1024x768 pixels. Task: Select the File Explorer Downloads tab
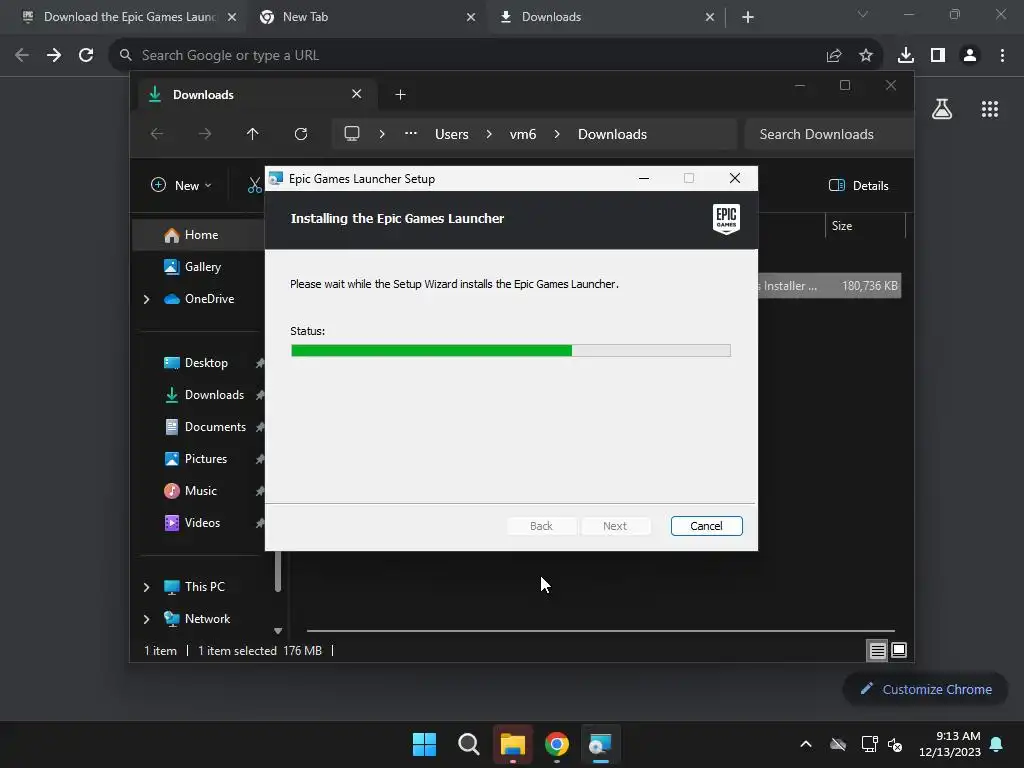click(x=256, y=95)
